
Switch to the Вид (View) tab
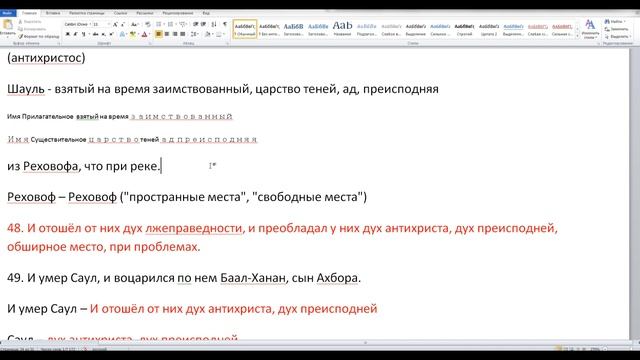click(206, 13)
